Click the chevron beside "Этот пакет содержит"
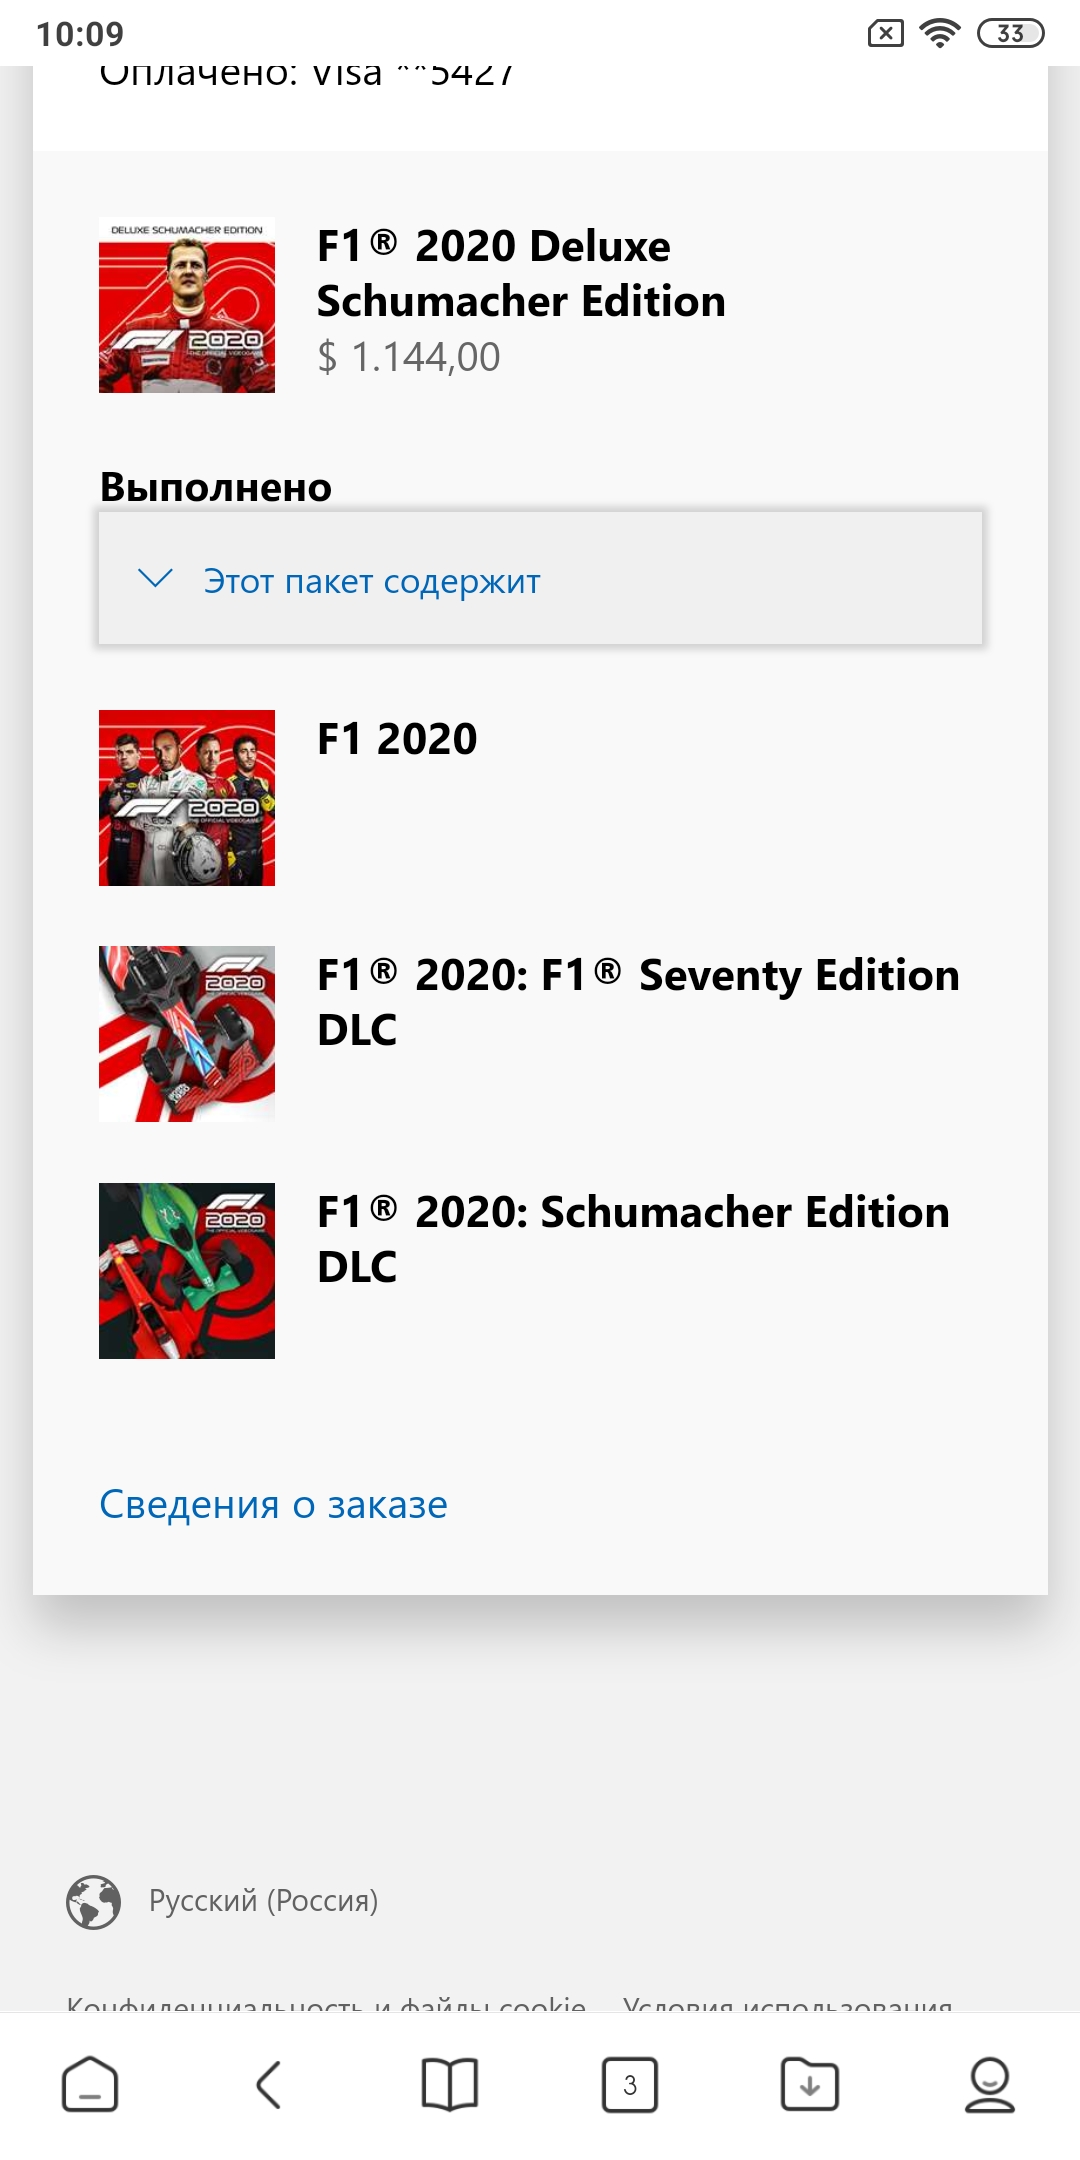The height and width of the screenshot is (2160, 1080). [x=155, y=578]
